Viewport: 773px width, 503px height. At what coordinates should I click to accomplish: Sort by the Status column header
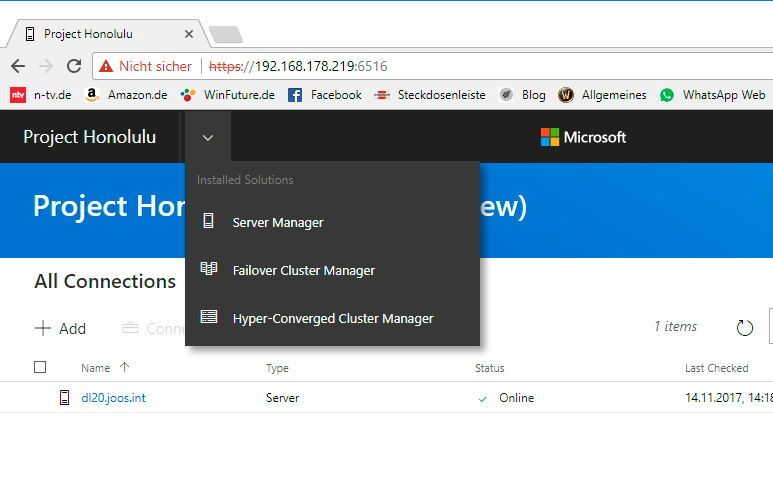(490, 368)
